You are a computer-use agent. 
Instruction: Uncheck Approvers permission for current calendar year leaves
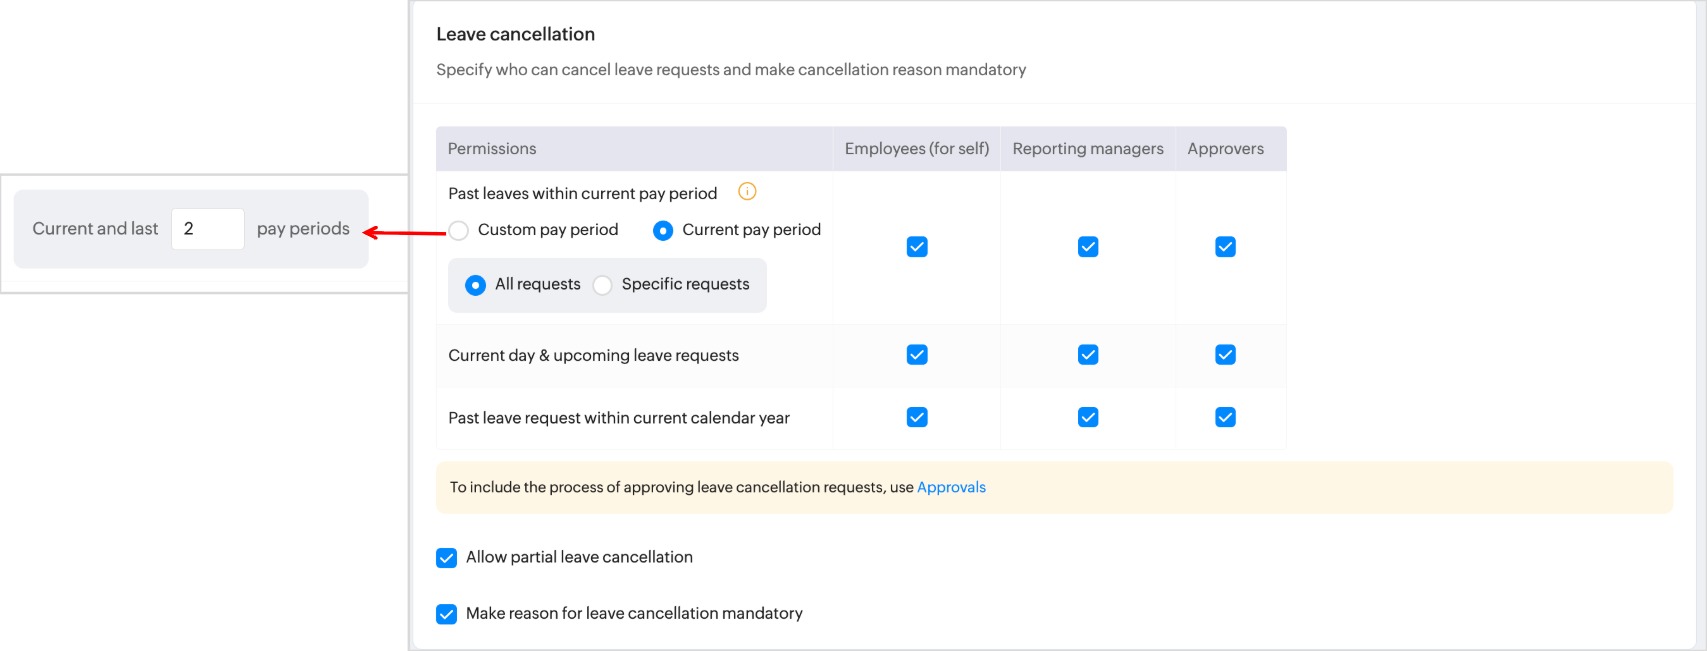point(1225,417)
